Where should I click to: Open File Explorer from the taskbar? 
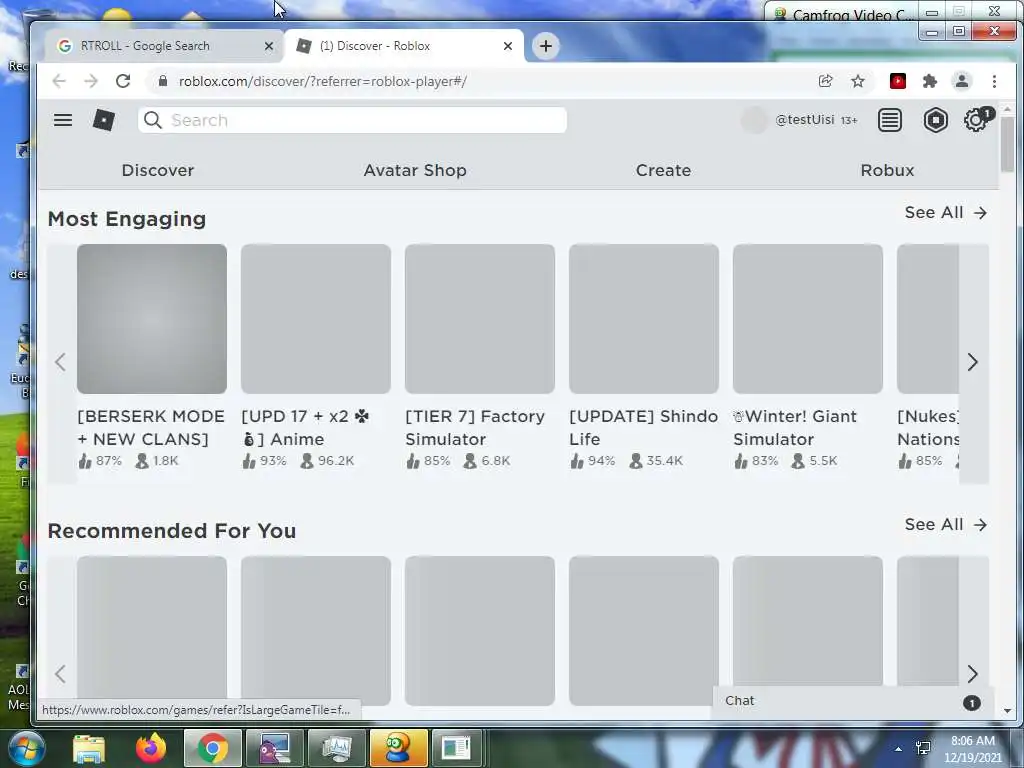(89, 748)
